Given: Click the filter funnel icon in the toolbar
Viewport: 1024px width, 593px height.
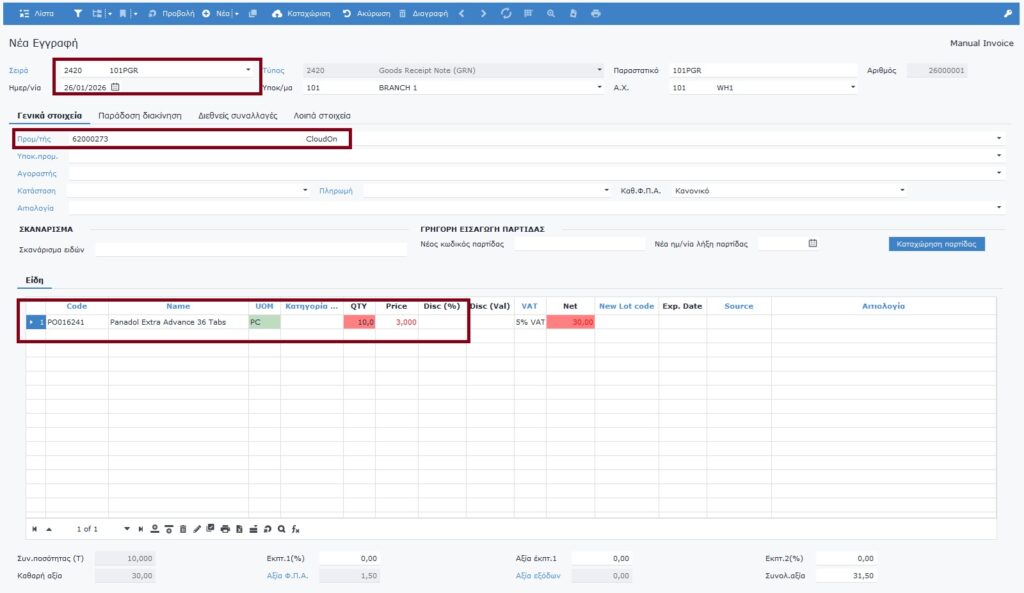Looking at the screenshot, I should [78, 14].
